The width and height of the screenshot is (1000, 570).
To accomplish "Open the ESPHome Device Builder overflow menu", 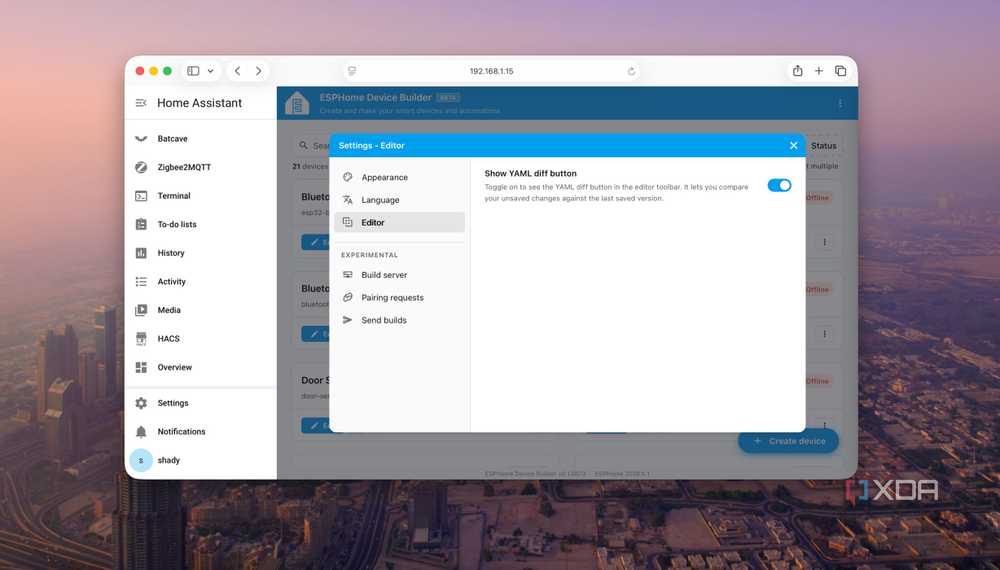I will [840, 103].
